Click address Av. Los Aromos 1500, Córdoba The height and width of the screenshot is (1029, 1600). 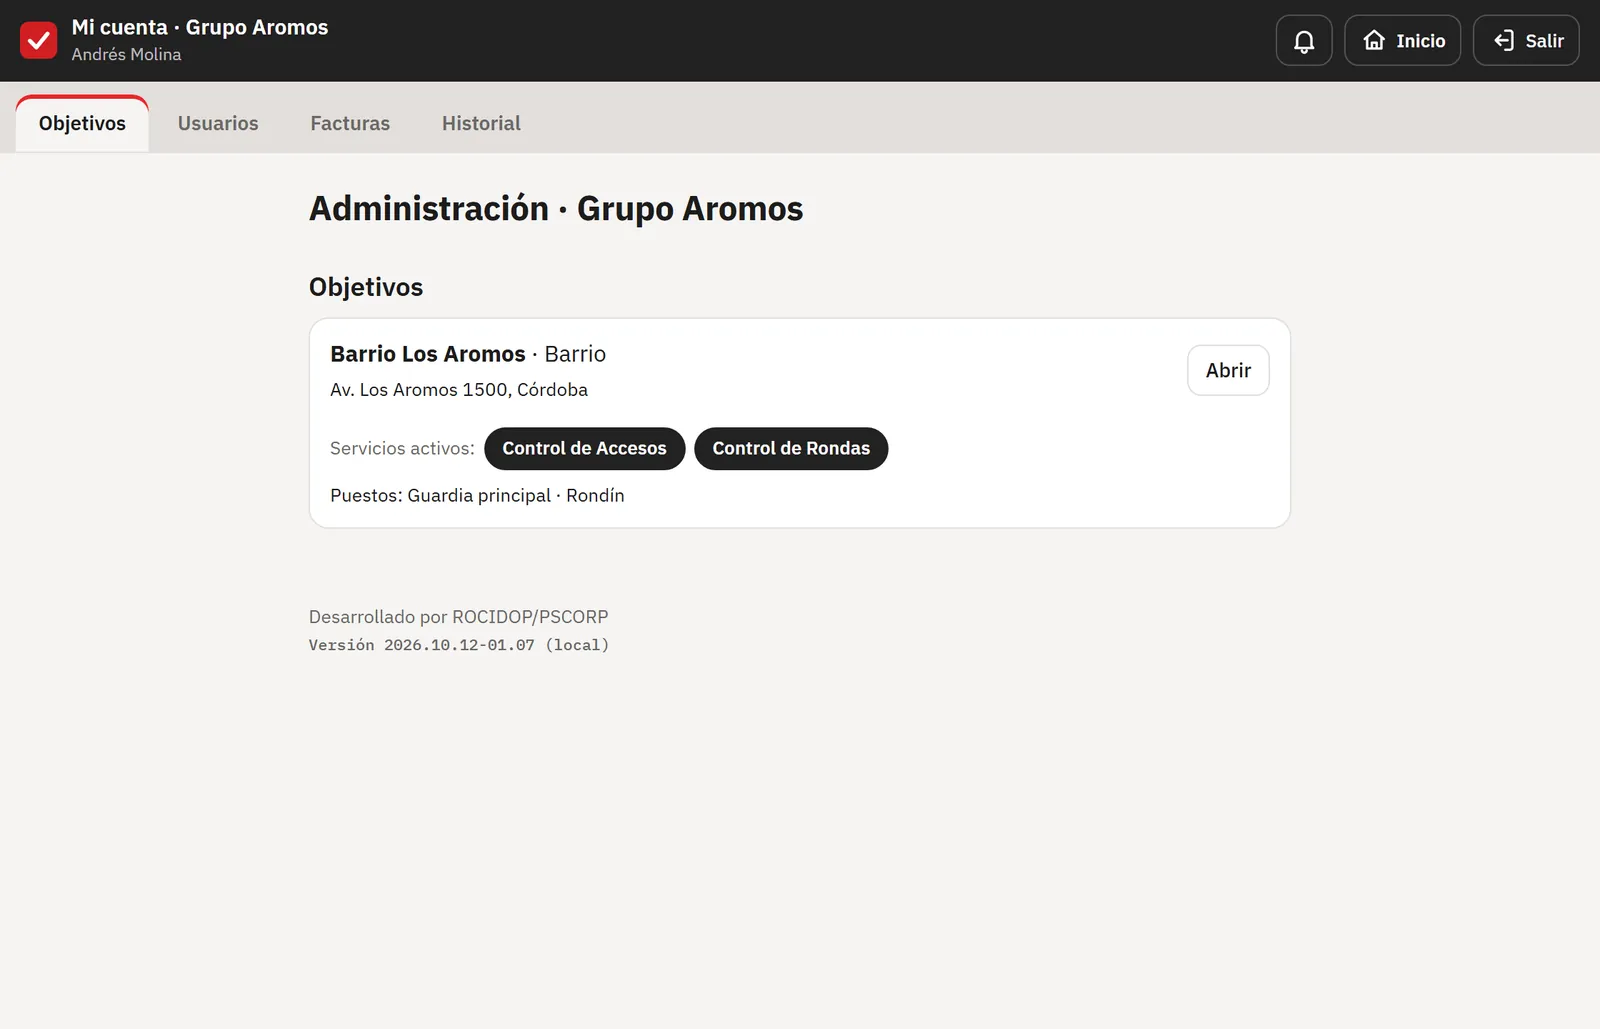click(x=459, y=390)
